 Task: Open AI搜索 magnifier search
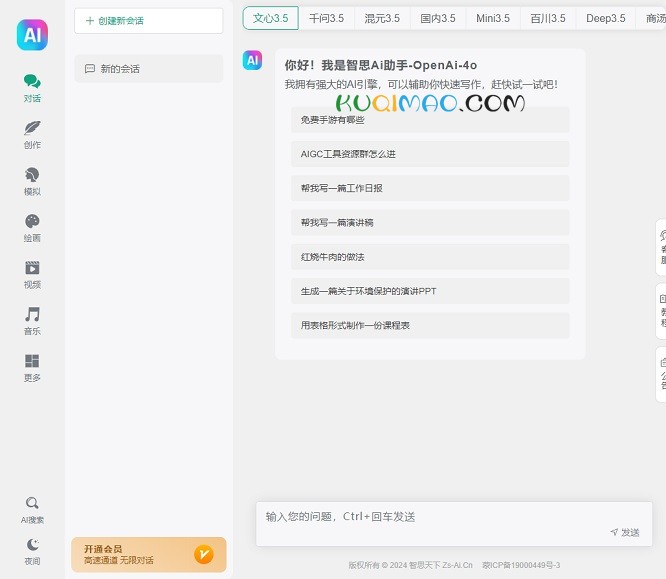pyautogui.click(x=32, y=510)
